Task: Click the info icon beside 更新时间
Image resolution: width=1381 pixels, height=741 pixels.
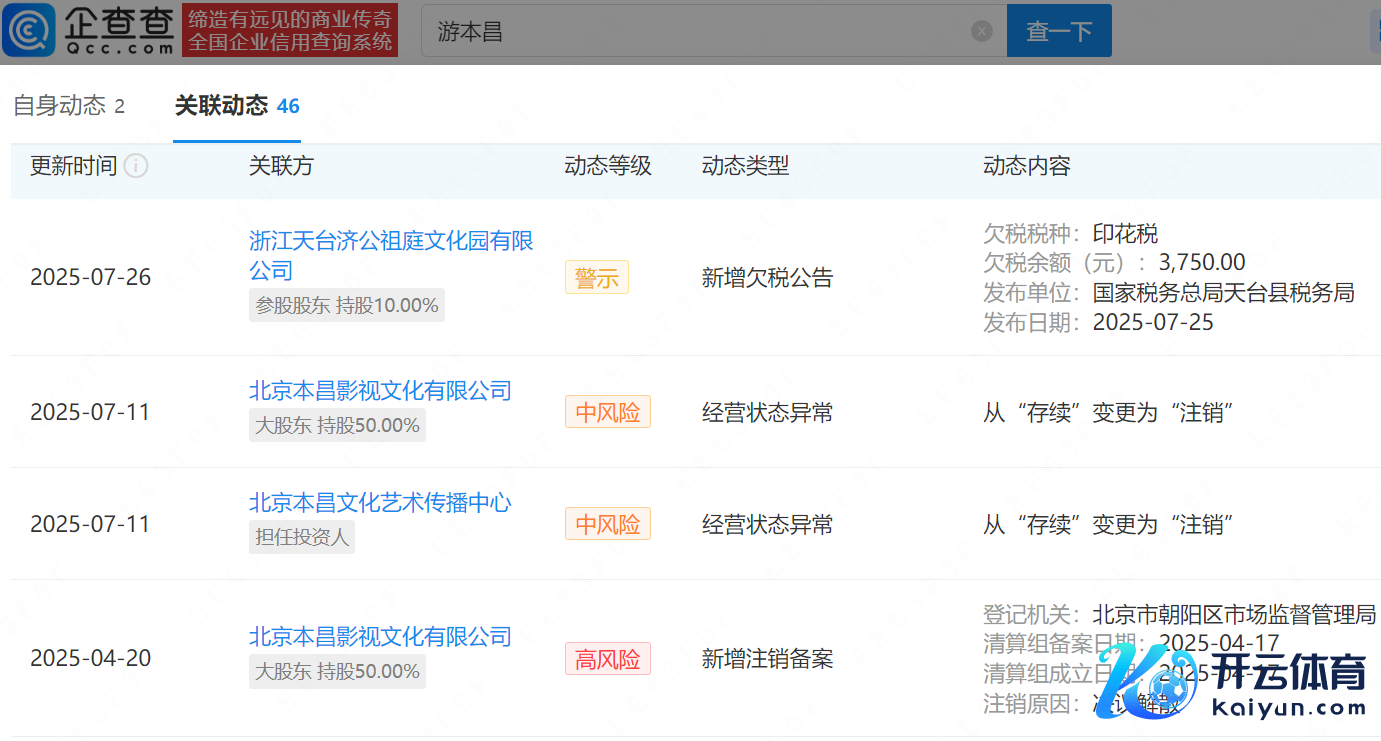Action: click(x=136, y=166)
